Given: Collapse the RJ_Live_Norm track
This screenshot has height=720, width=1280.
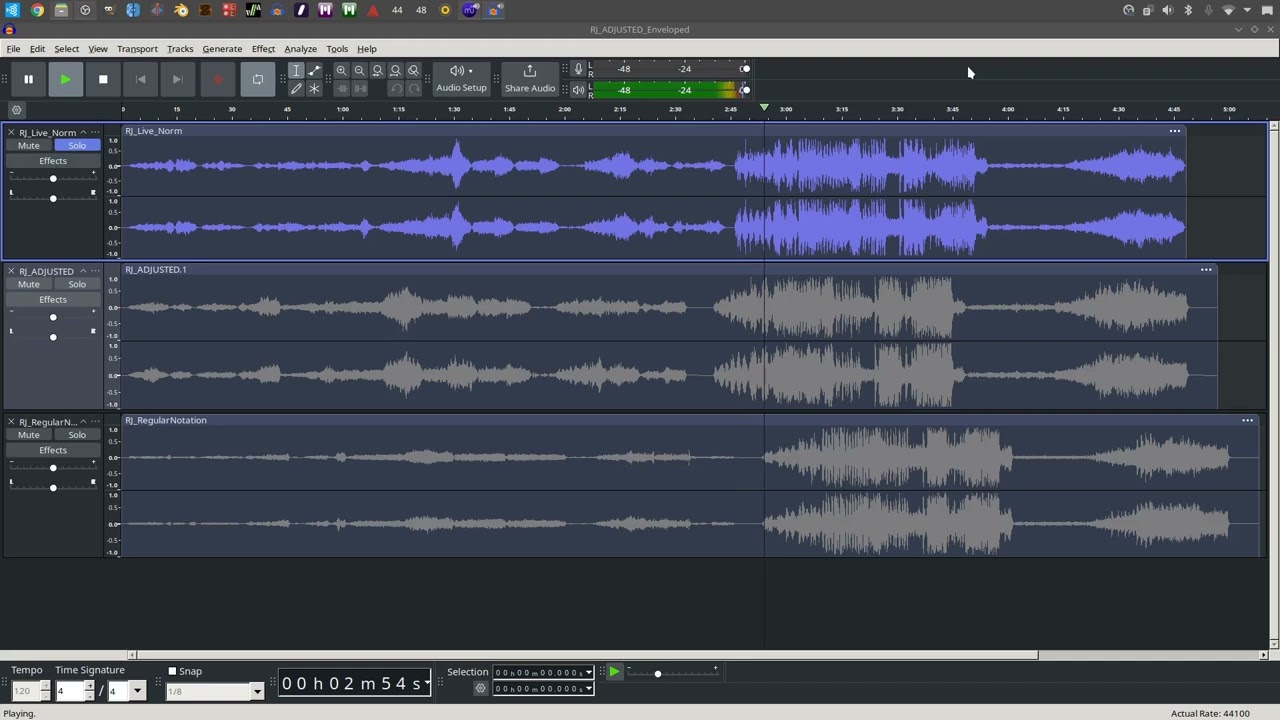Looking at the screenshot, I should pyautogui.click(x=83, y=132).
